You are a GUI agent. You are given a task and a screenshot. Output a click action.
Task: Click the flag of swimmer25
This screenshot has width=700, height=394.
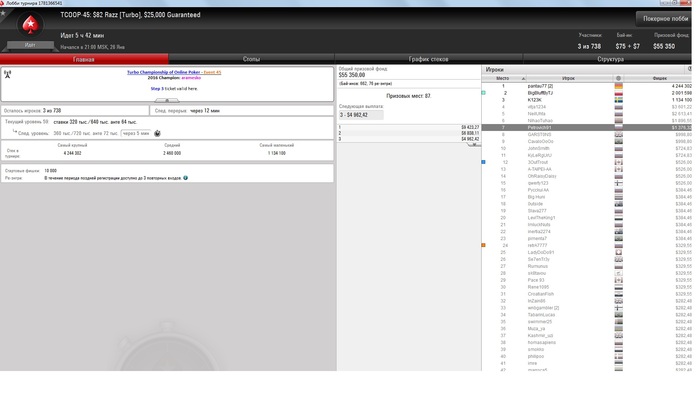tap(618, 322)
